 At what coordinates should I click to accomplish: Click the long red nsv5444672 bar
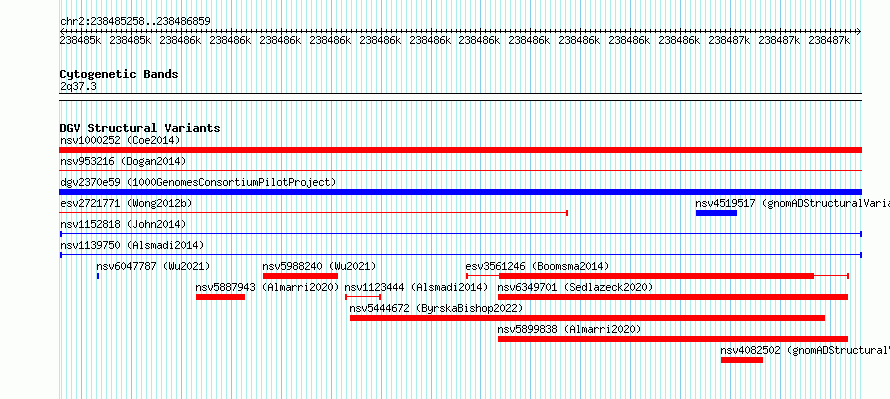(x=587, y=318)
